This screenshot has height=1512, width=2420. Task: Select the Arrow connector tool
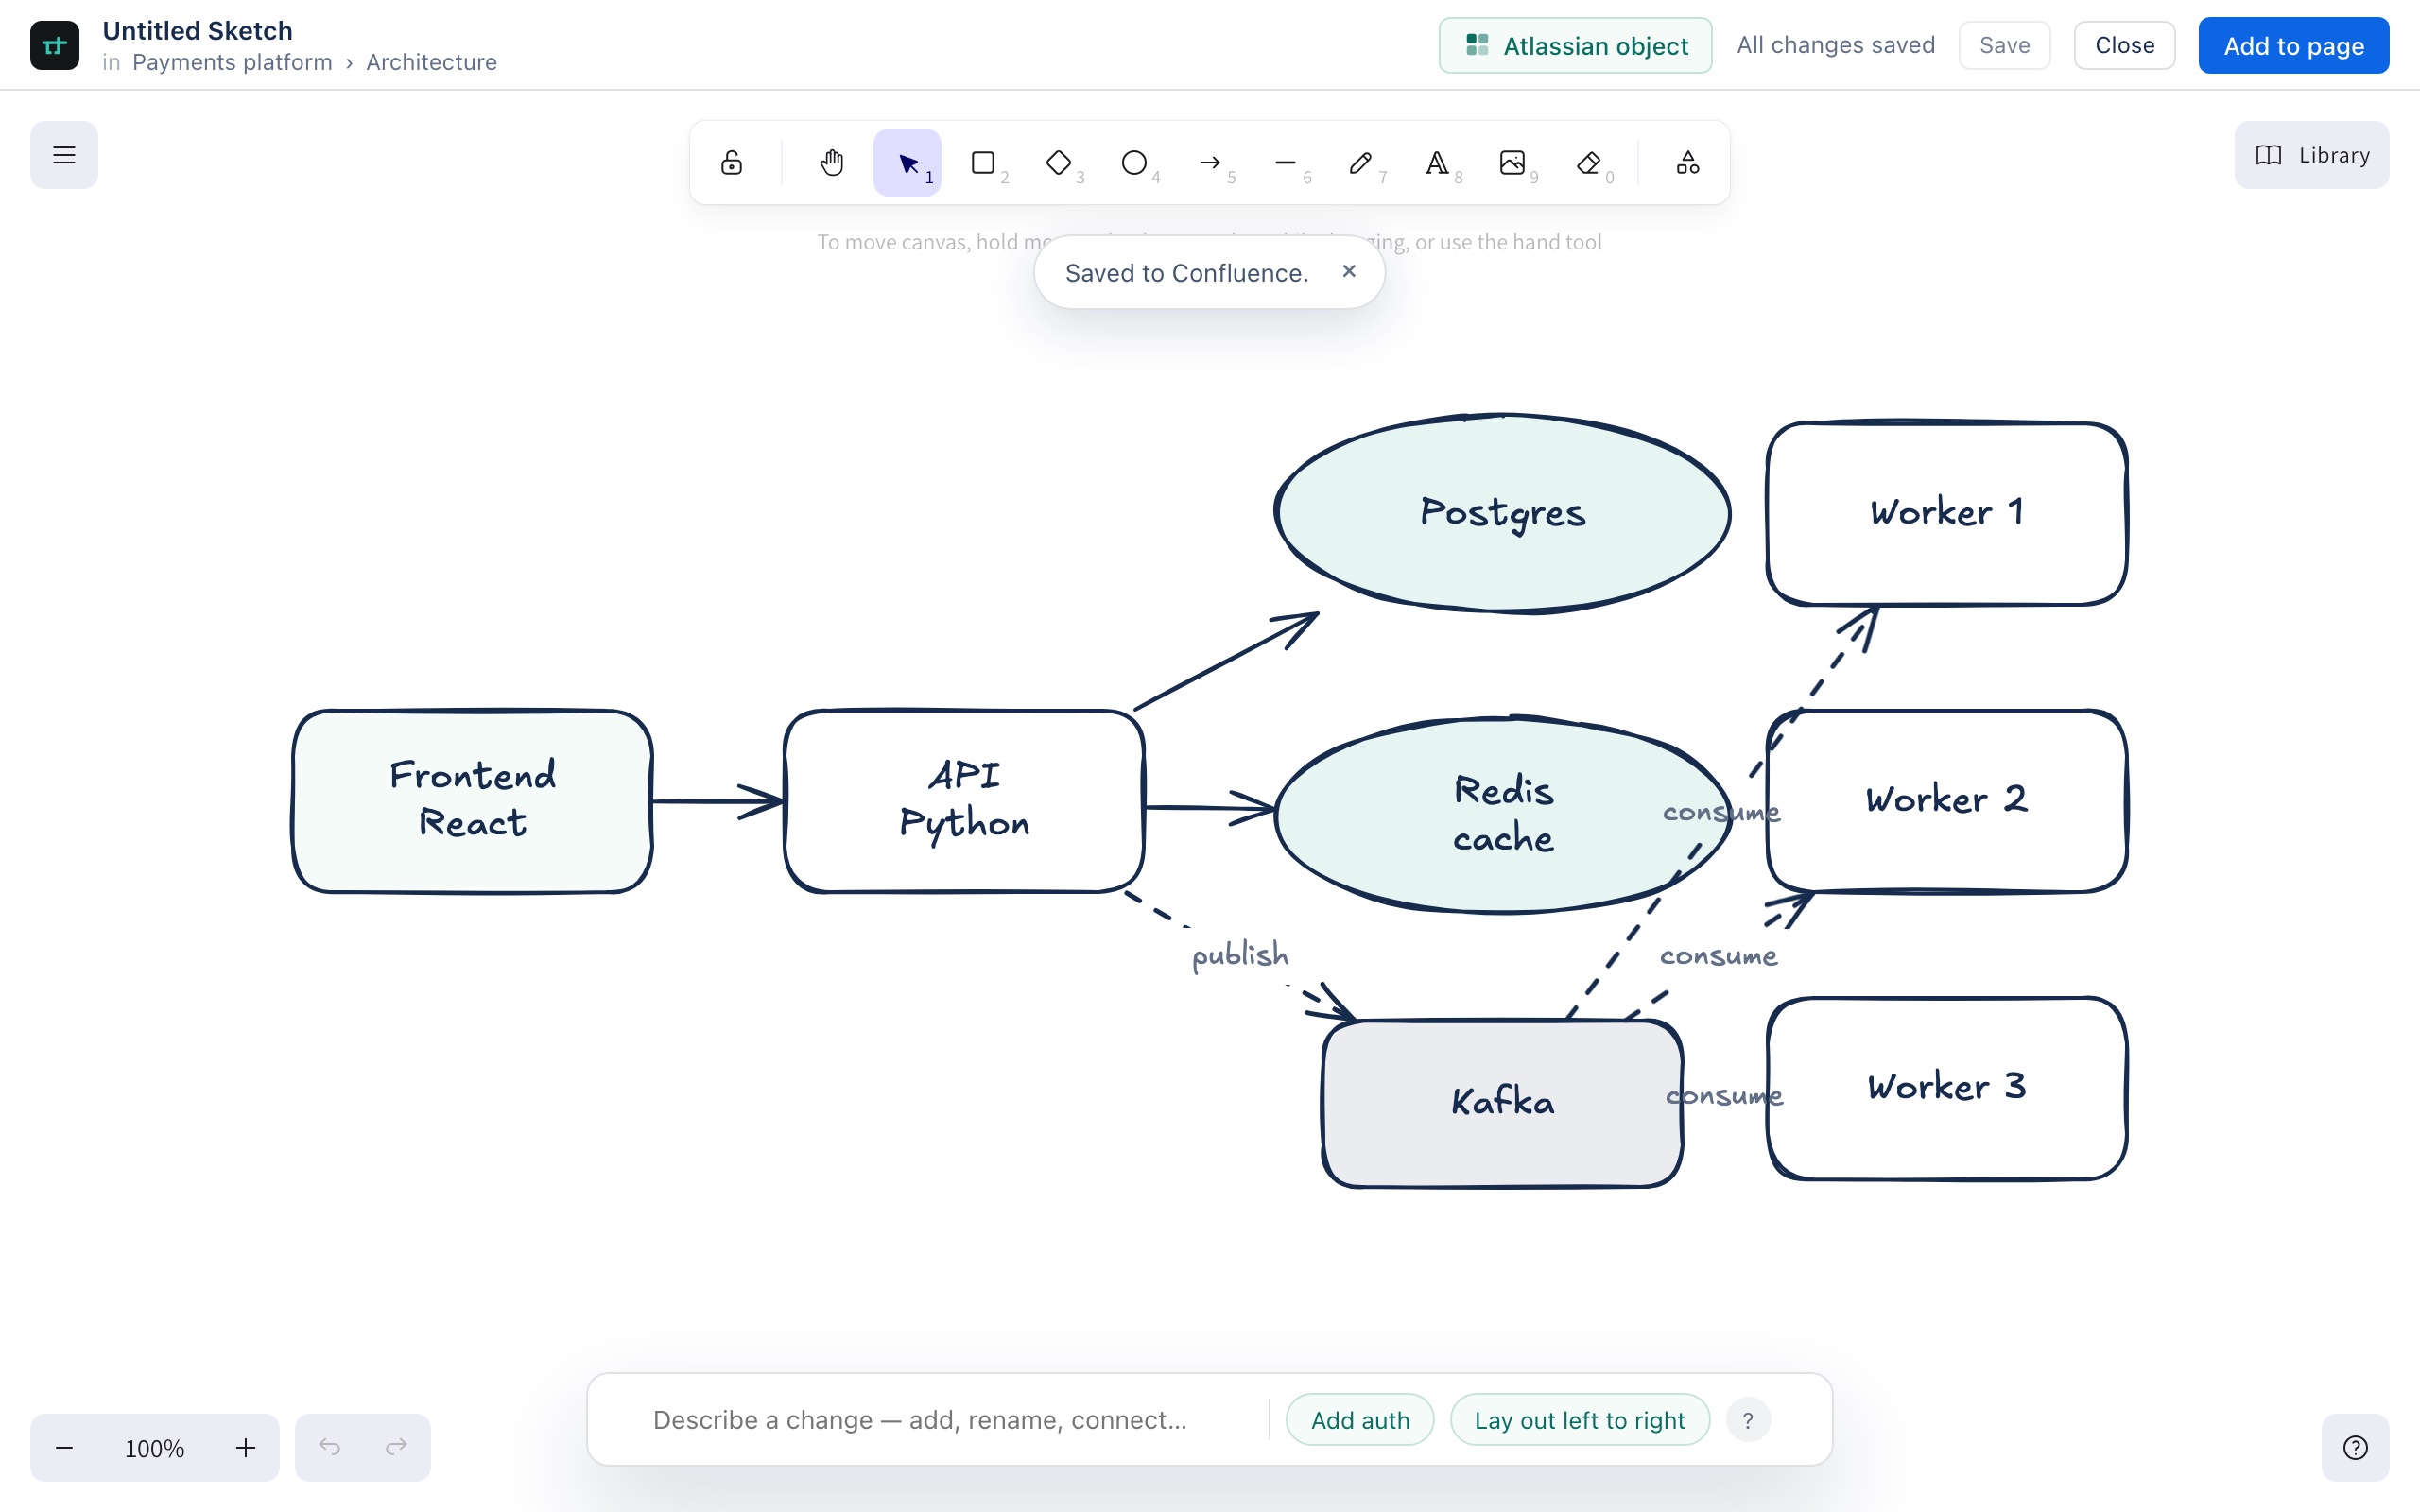pyautogui.click(x=1210, y=162)
